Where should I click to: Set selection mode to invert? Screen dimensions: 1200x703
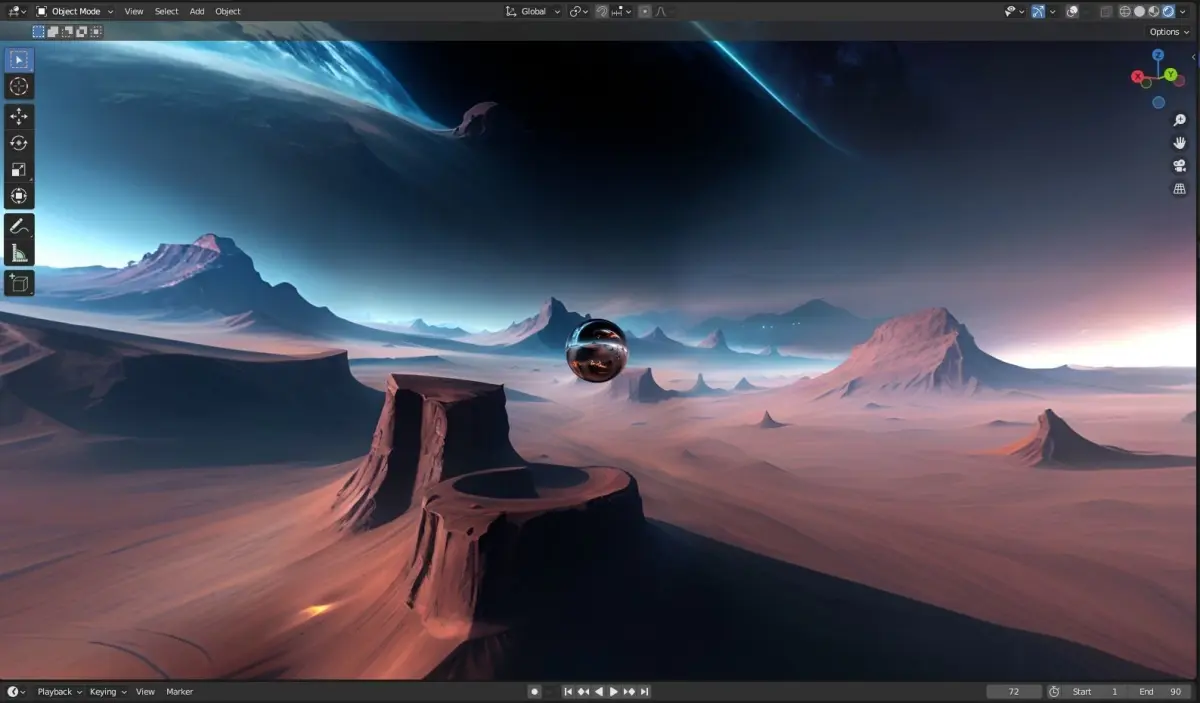point(82,32)
